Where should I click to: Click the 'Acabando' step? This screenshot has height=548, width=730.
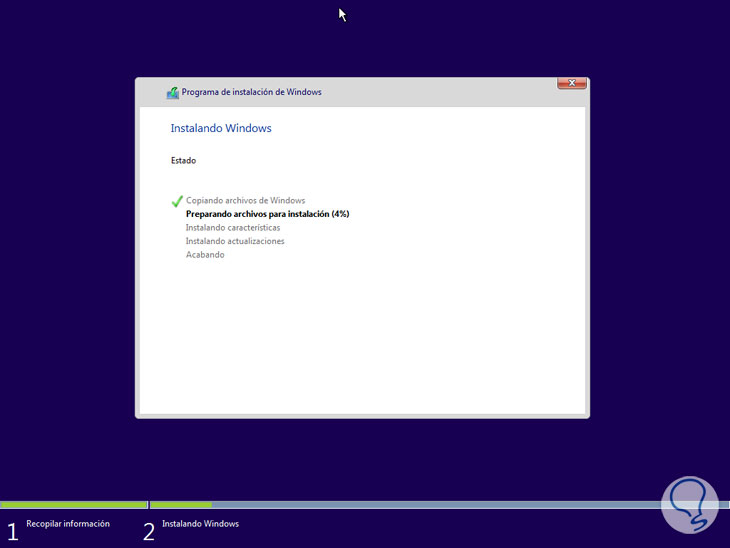[x=205, y=255]
